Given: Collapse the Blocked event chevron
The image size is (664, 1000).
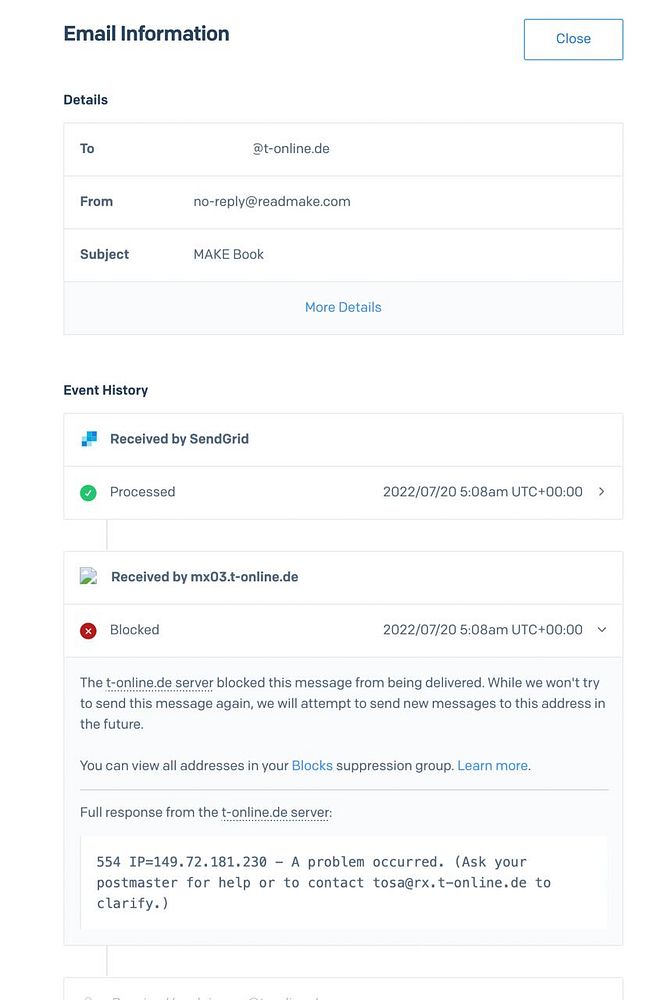Looking at the screenshot, I should (x=601, y=630).
